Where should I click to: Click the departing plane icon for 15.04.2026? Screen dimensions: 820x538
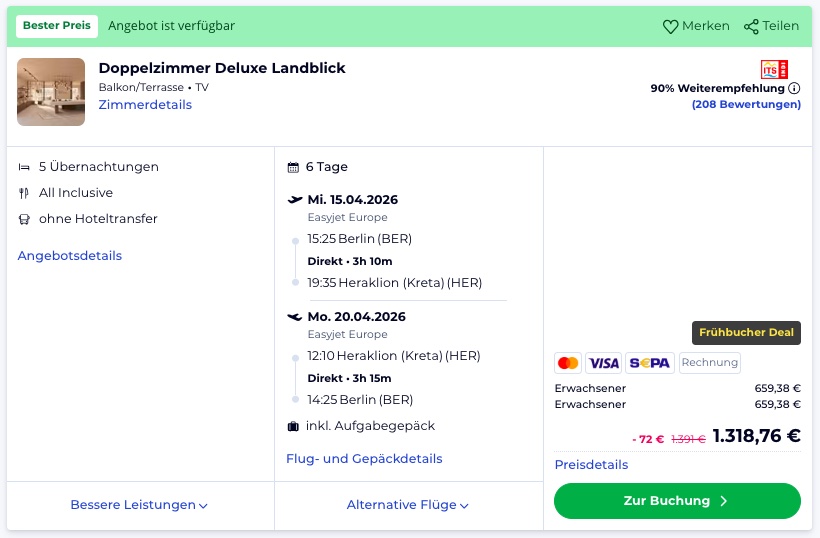click(295, 199)
